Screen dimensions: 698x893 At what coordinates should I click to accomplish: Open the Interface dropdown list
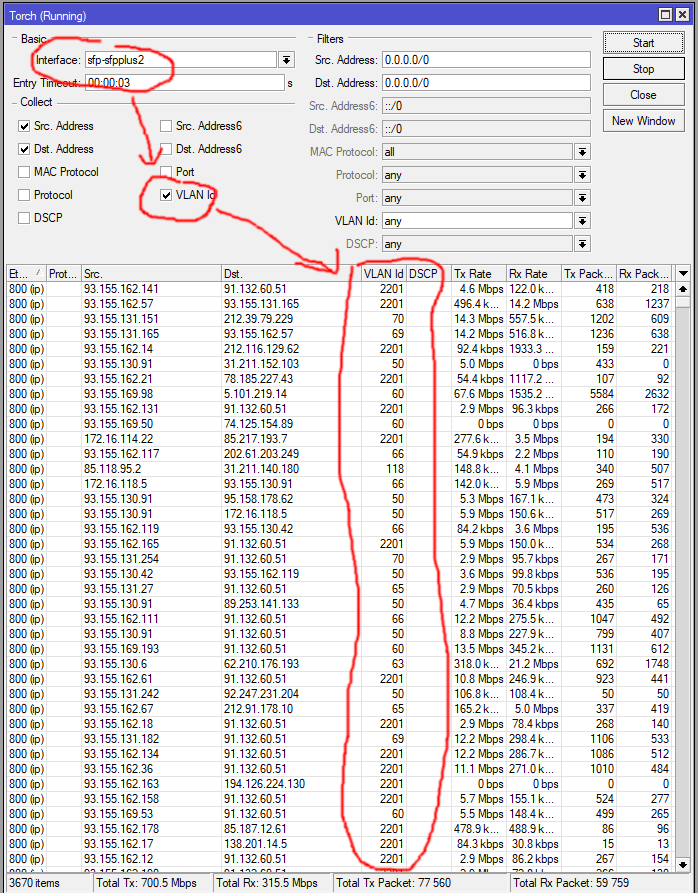(x=287, y=60)
